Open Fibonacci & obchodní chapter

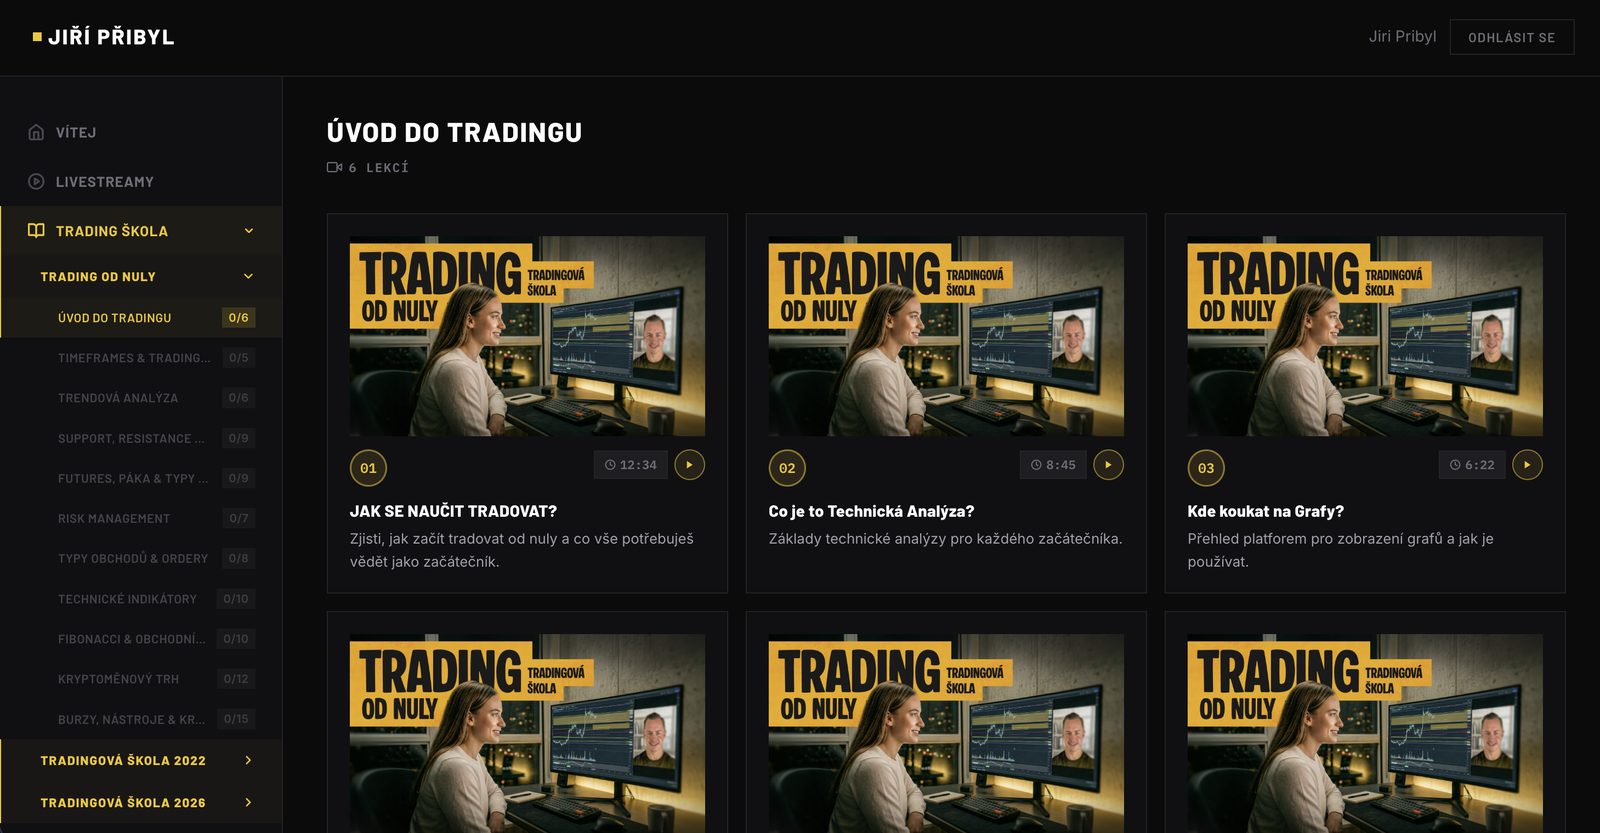(141, 639)
